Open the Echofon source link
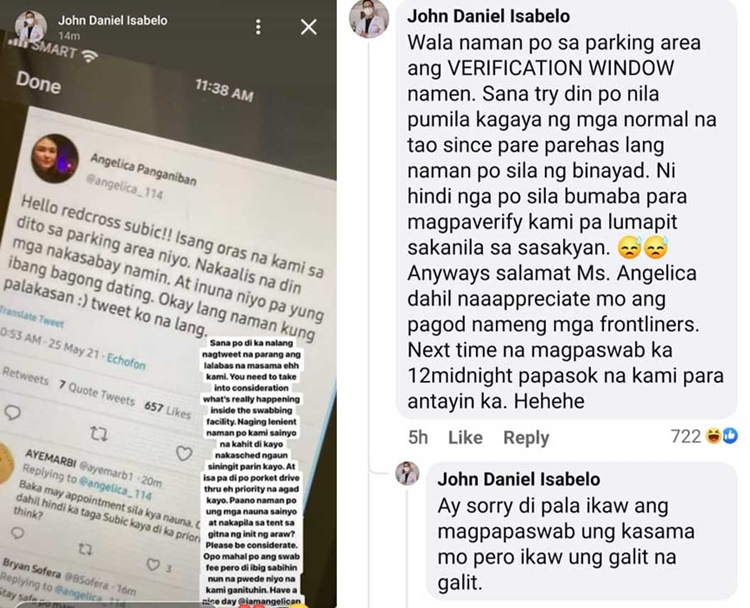The width and height of the screenshot is (750, 608). point(126,361)
